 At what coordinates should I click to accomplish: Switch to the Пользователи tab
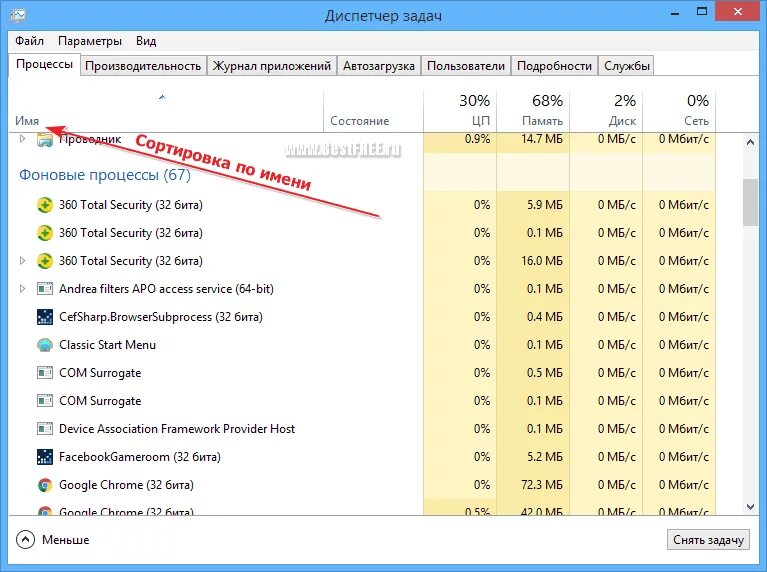pyautogui.click(x=466, y=66)
